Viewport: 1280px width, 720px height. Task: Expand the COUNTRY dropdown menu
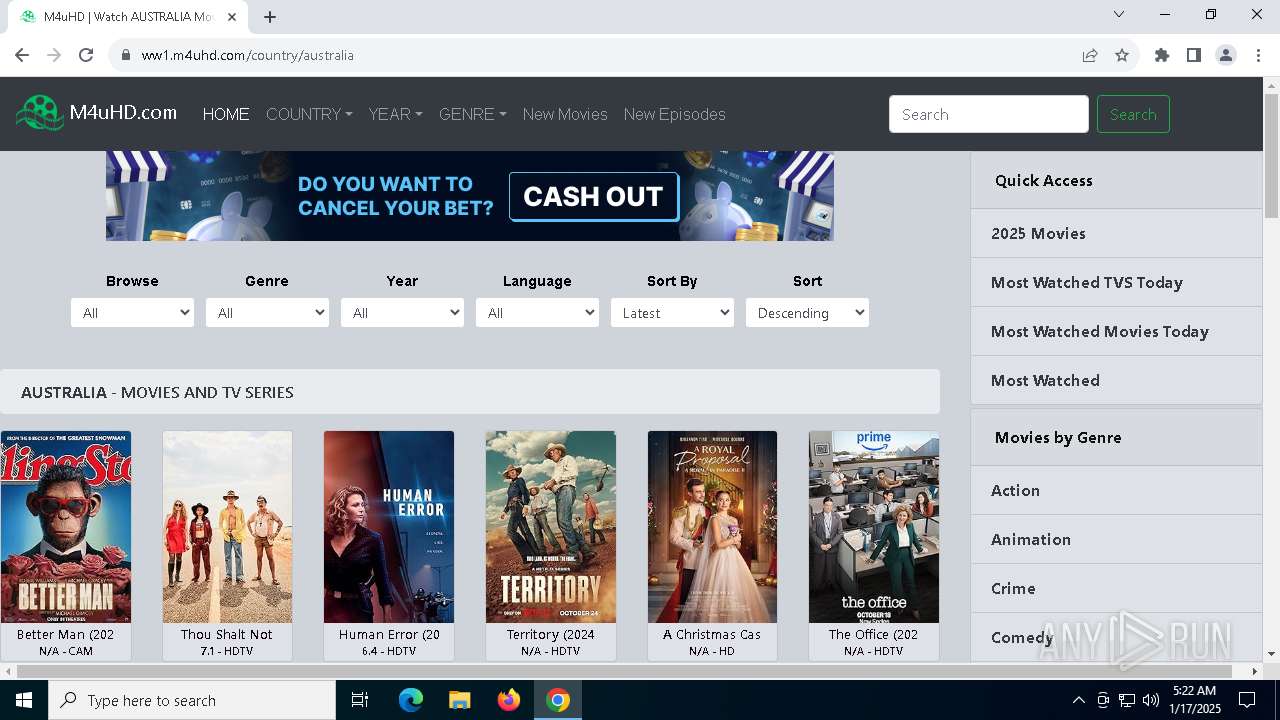click(x=309, y=114)
